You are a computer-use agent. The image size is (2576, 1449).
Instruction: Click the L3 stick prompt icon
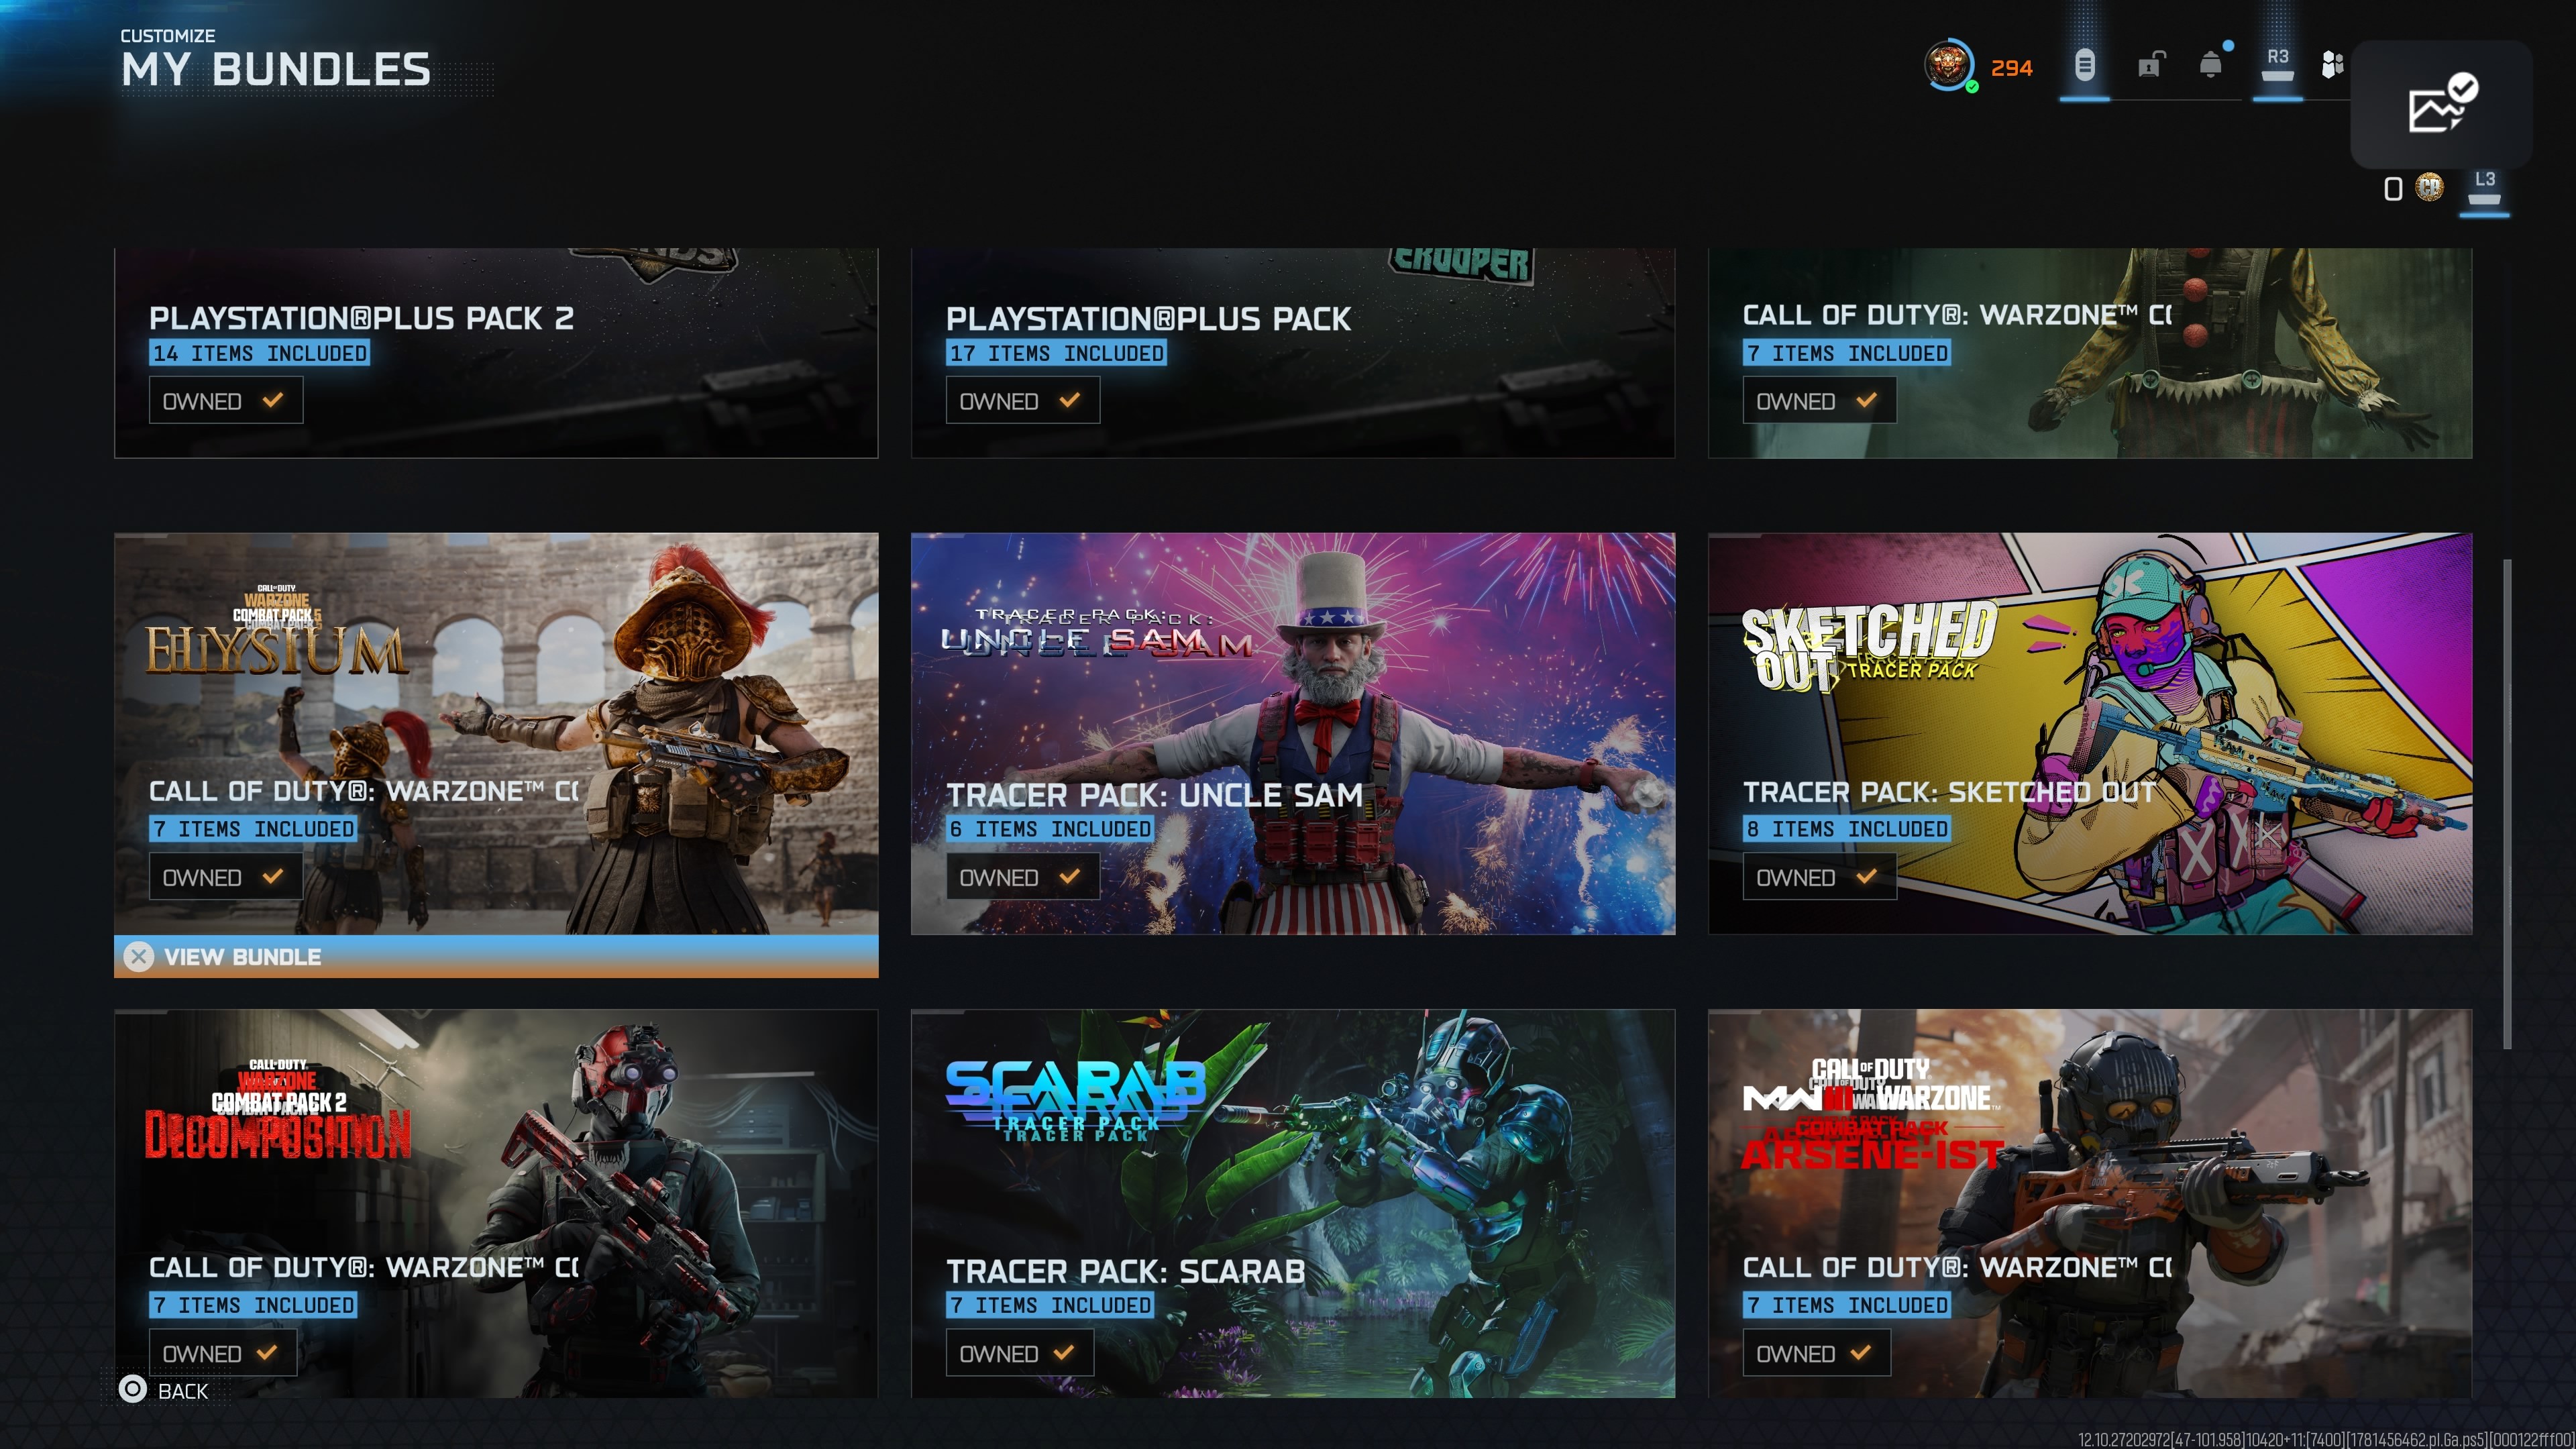[2484, 188]
